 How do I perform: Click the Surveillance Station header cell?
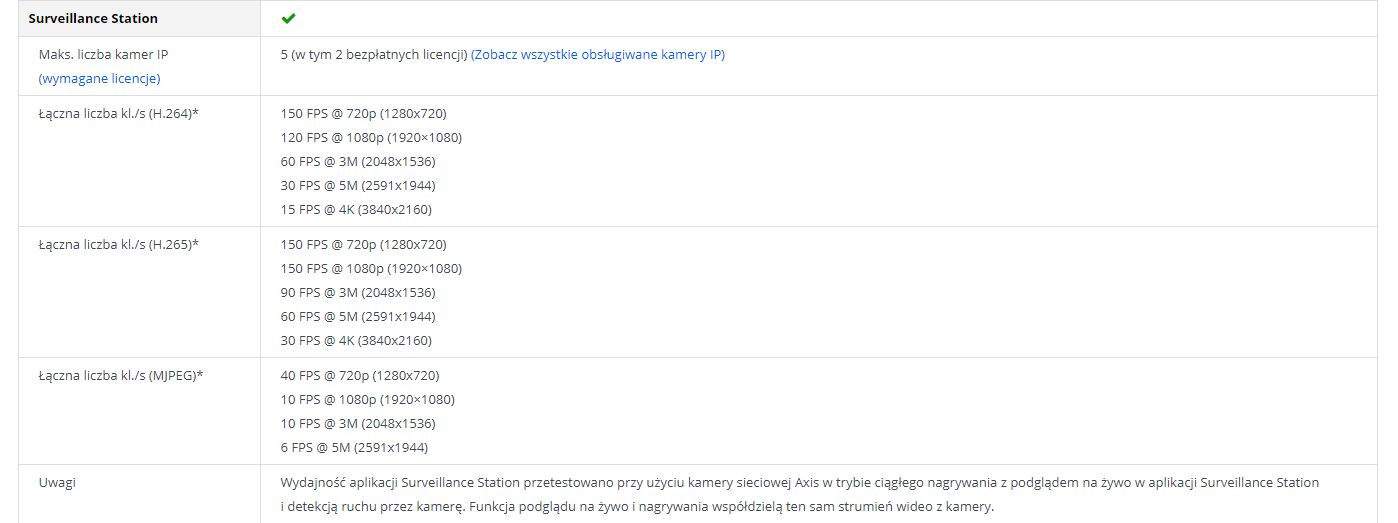click(139, 18)
